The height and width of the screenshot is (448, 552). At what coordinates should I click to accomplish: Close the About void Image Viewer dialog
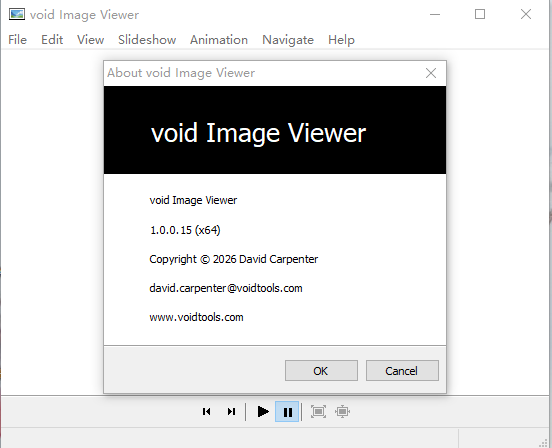click(x=431, y=73)
